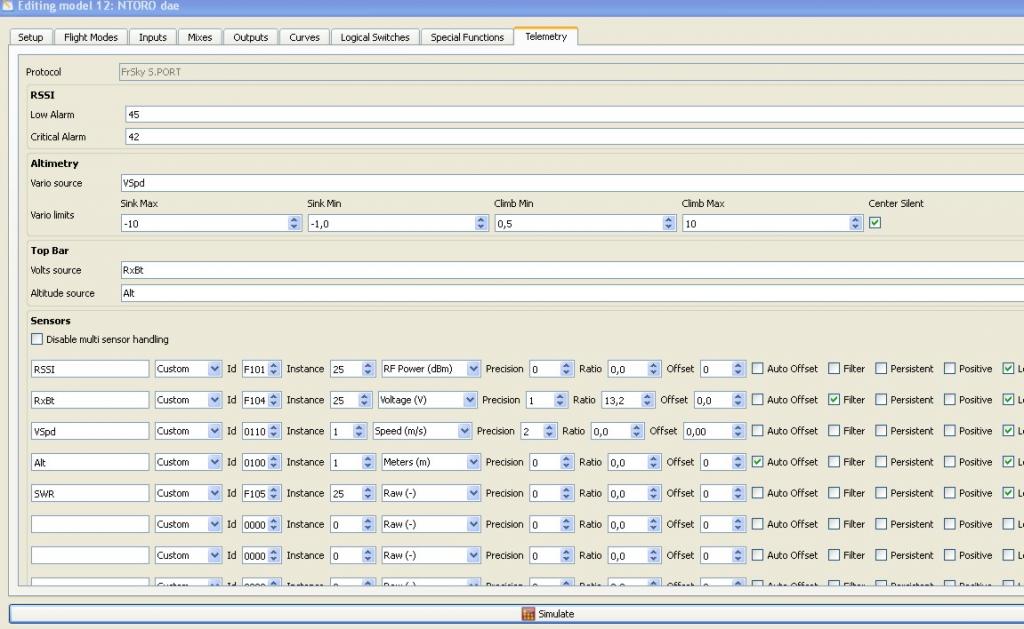Image resolution: width=1024 pixels, height=629 pixels.
Task: Open the RF Power (dBm) unit dropdown
Action: [431, 369]
